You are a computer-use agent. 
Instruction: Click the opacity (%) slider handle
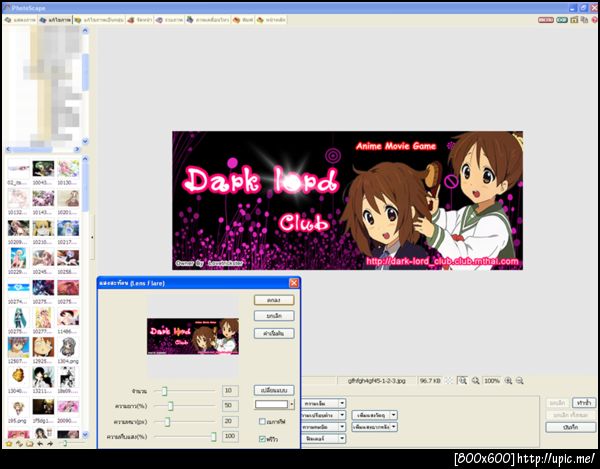click(214, 436)
